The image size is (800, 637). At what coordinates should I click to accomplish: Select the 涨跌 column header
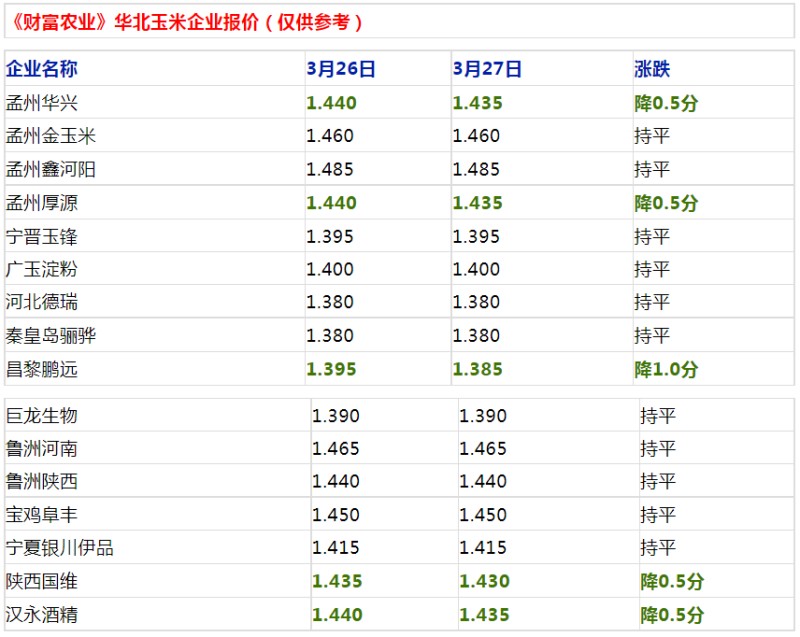652,69
